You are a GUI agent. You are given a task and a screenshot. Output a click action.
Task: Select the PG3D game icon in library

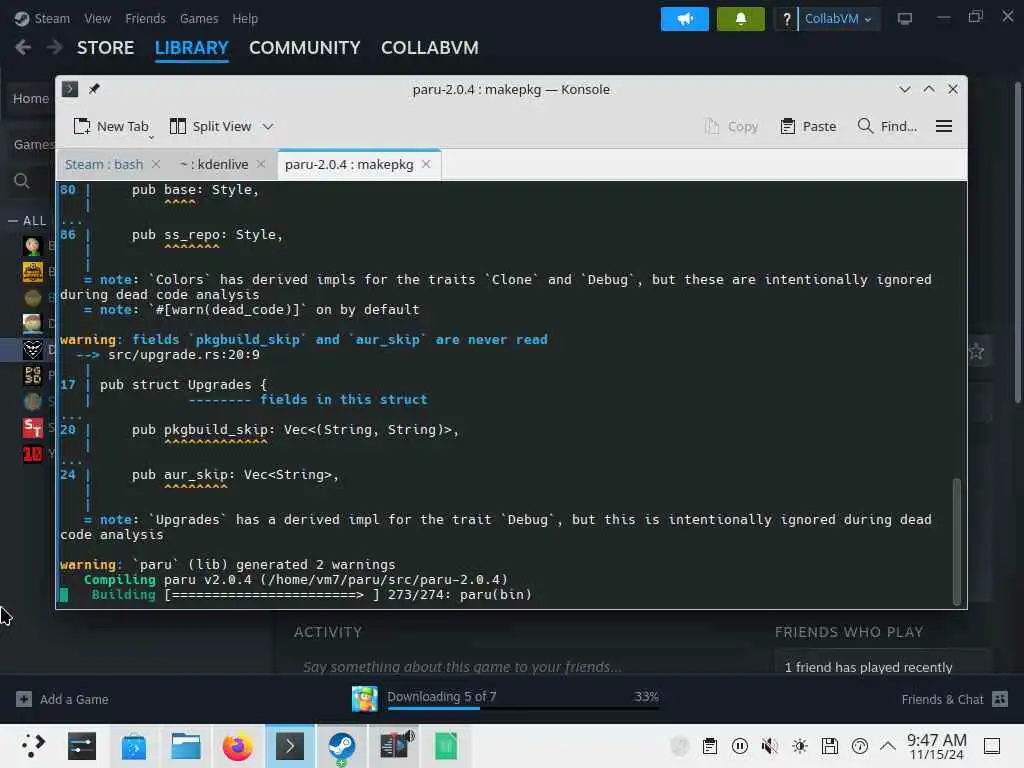(x=32, y=376)
